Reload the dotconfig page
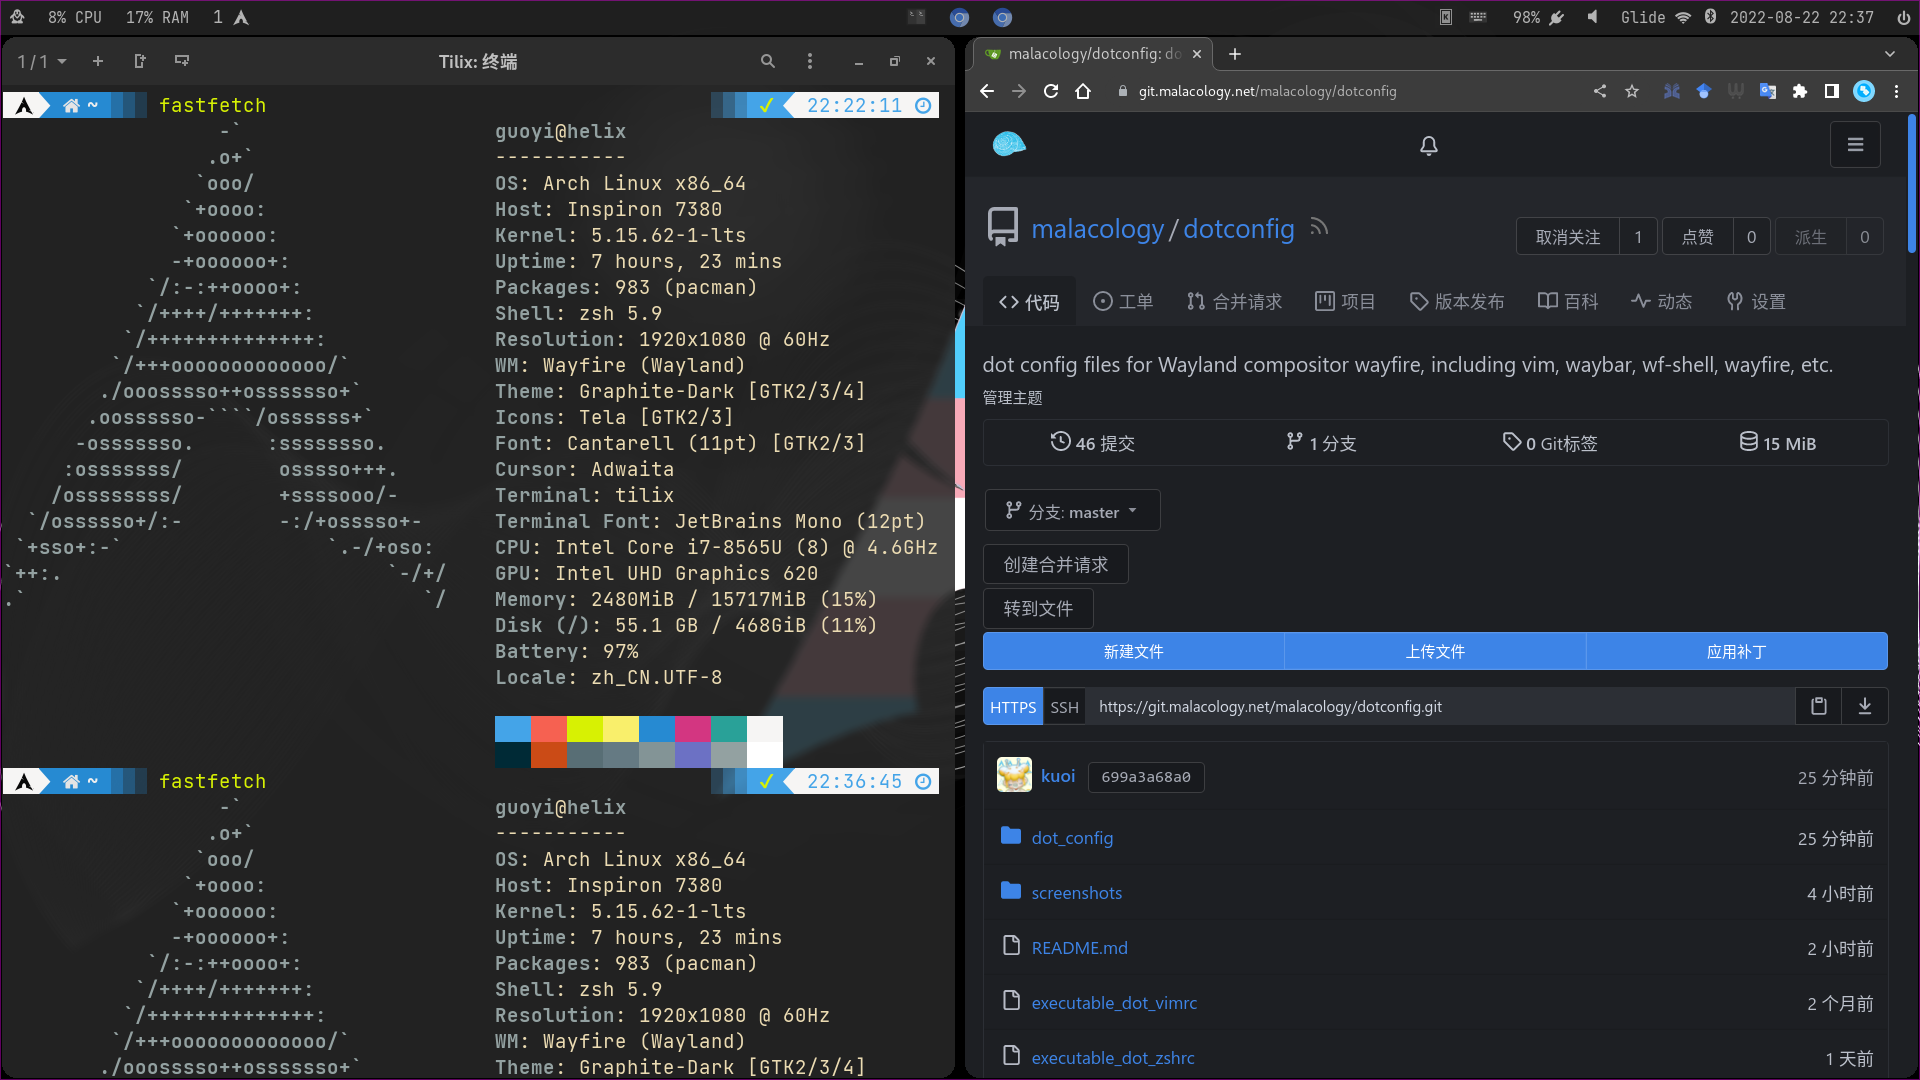 (1051, 91)
